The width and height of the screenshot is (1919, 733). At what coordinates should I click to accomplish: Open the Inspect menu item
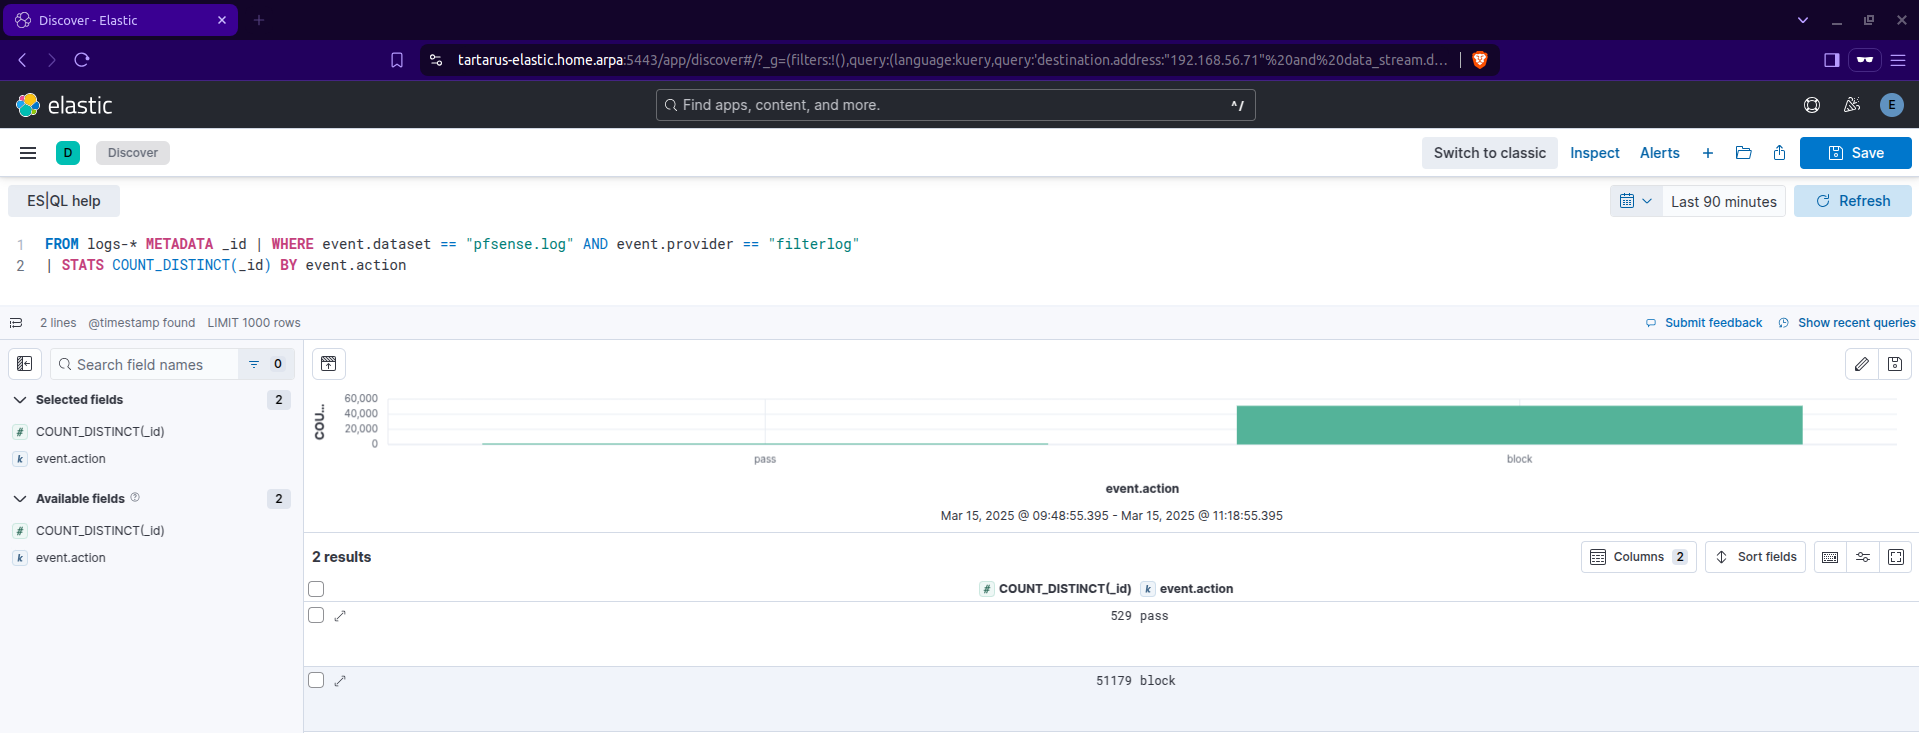(1594, 153)
